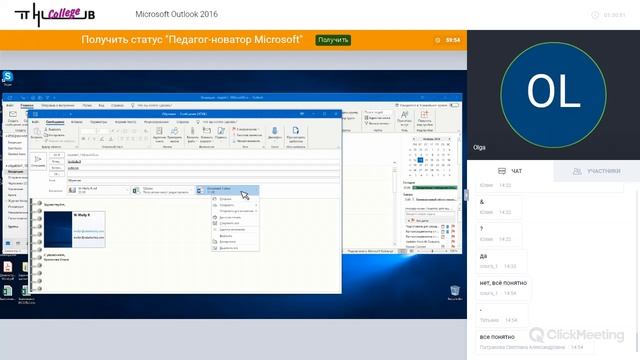Click the OL presenter avatar circle
The width and height of the screenshot is (640, 360).
tap(553, 95)
